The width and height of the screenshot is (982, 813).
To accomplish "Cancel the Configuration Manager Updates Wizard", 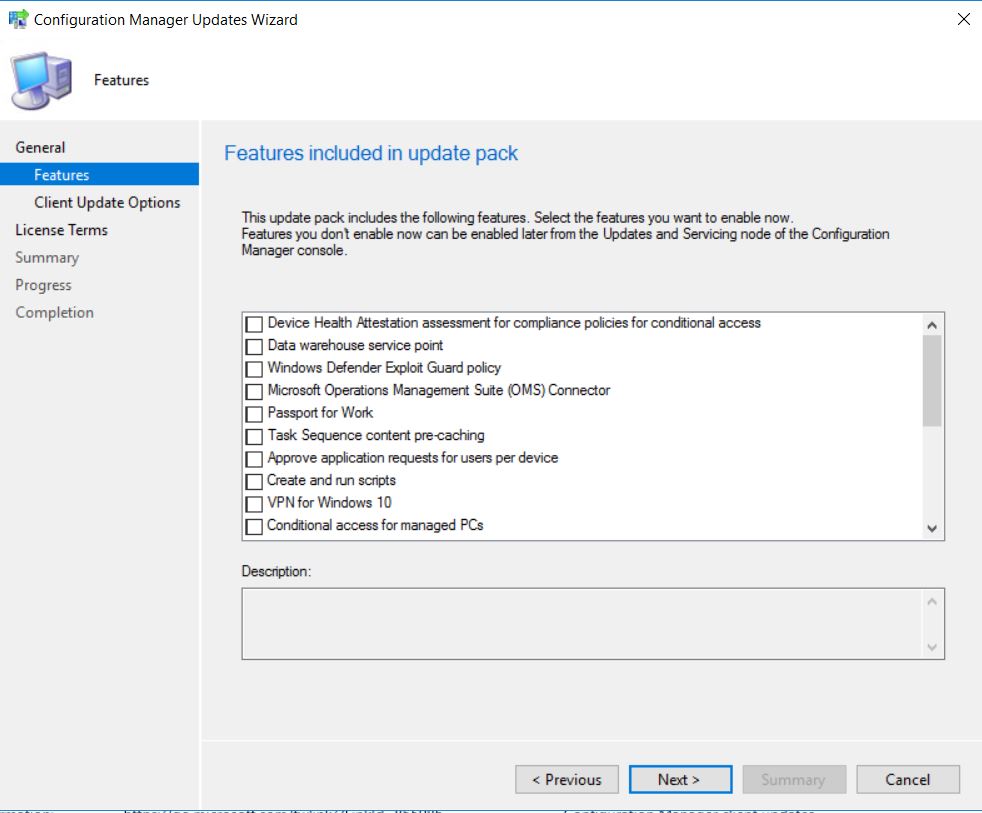I will point(907,779).
